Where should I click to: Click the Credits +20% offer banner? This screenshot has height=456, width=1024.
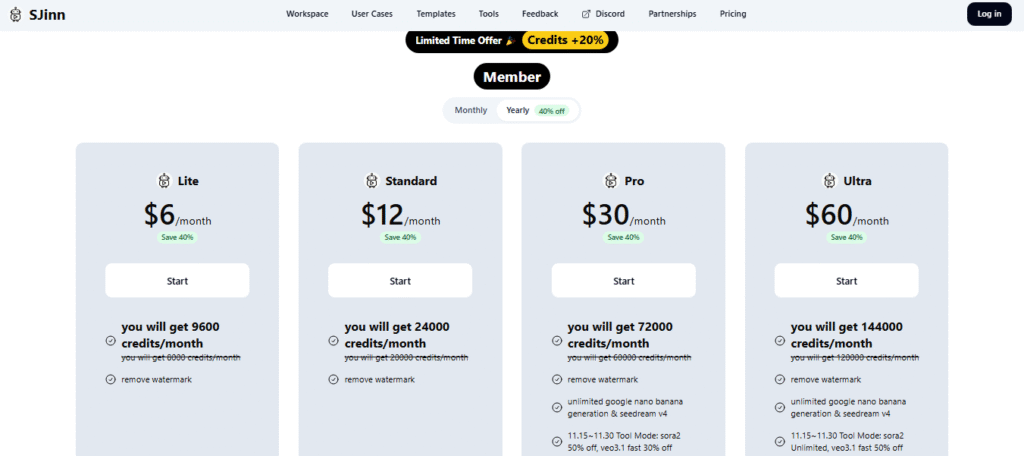tap(568, 40)
